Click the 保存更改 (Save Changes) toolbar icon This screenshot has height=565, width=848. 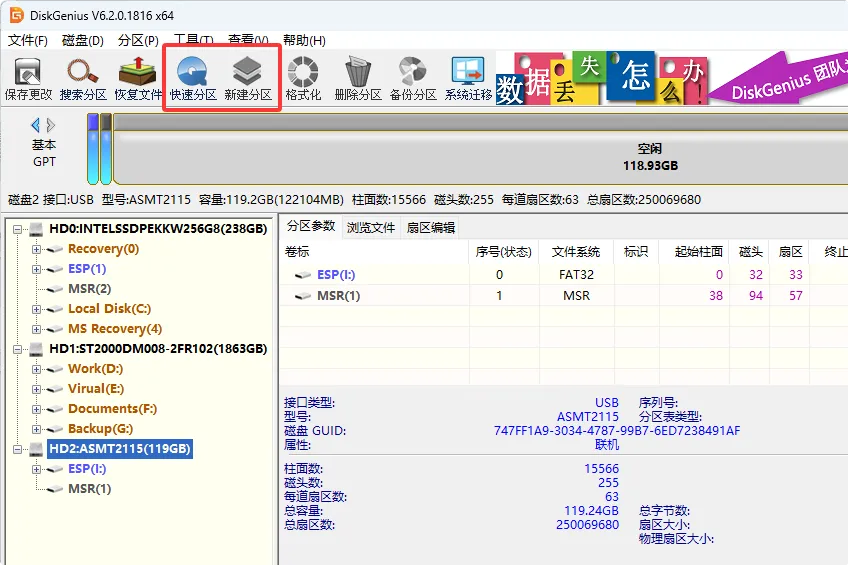[x=28, y=79]
